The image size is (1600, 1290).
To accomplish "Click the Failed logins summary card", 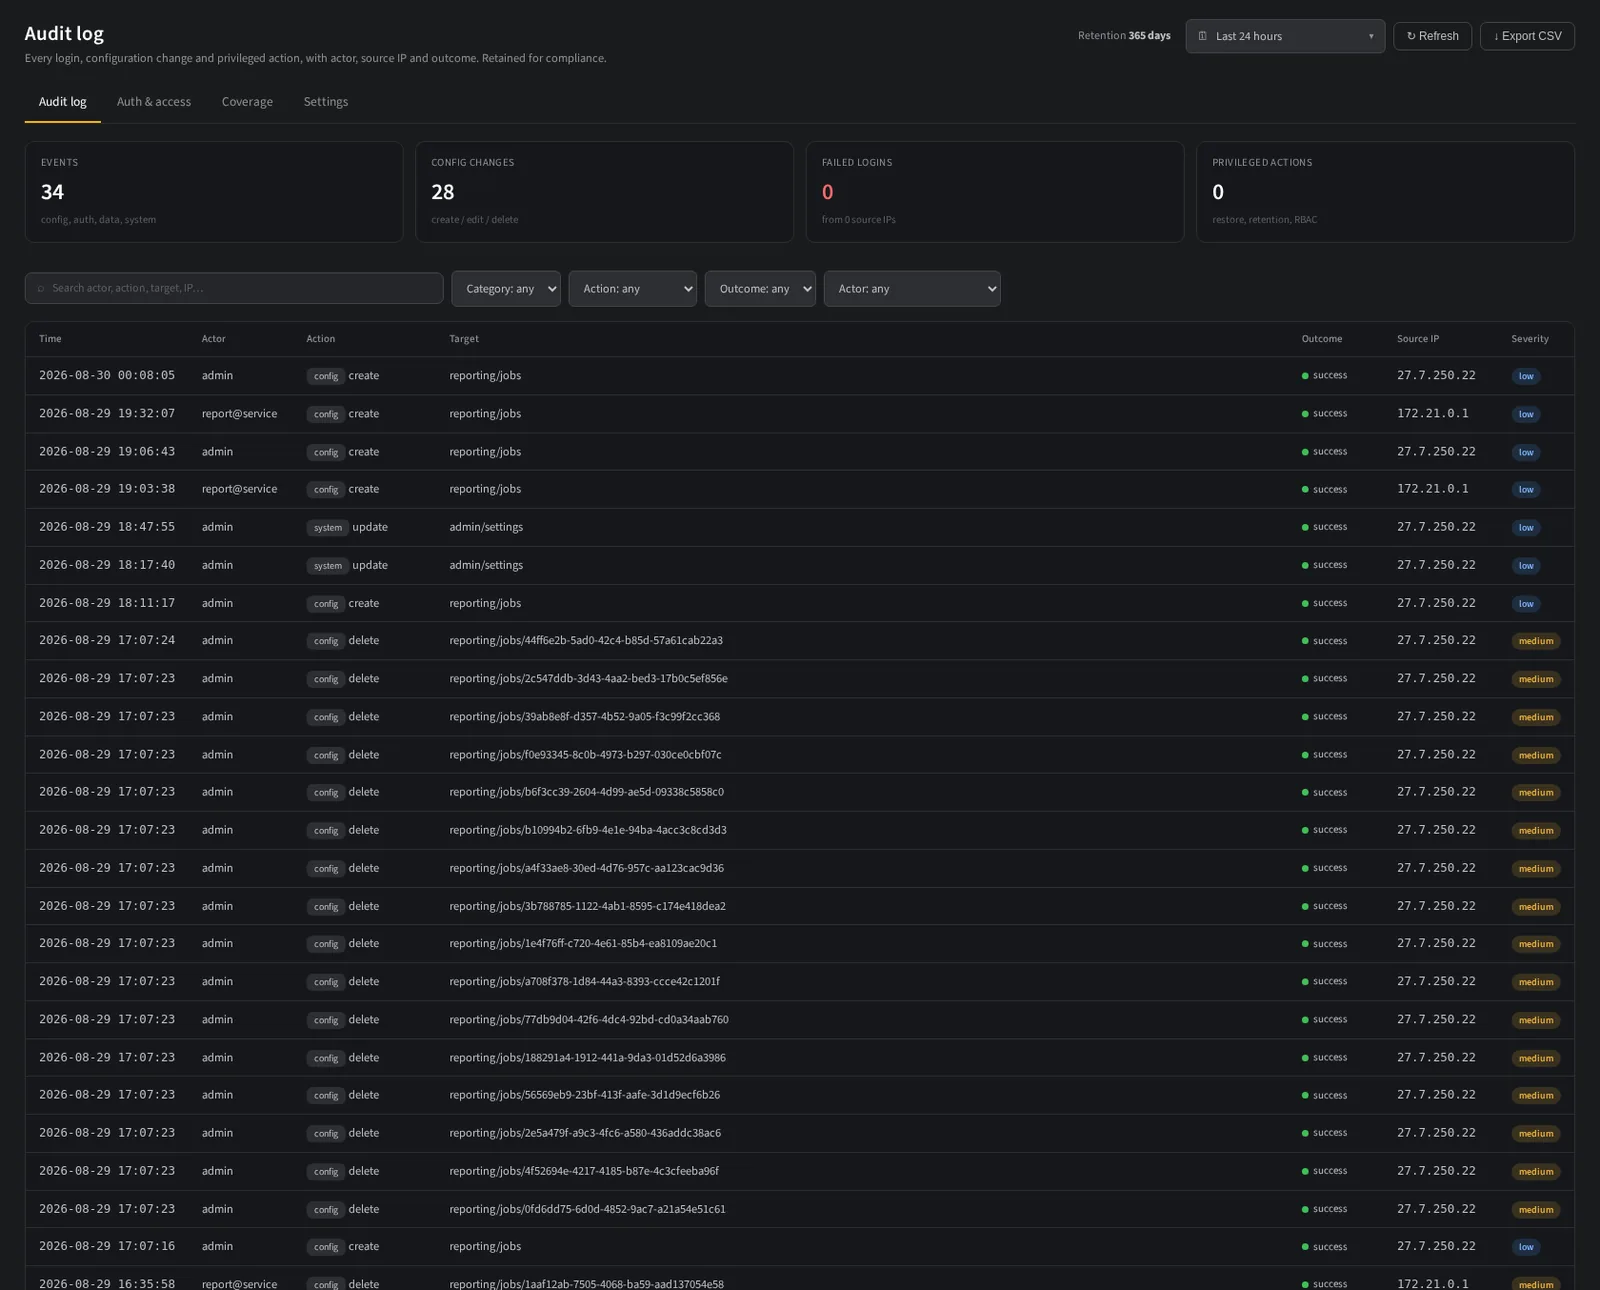I will point(995,192).
